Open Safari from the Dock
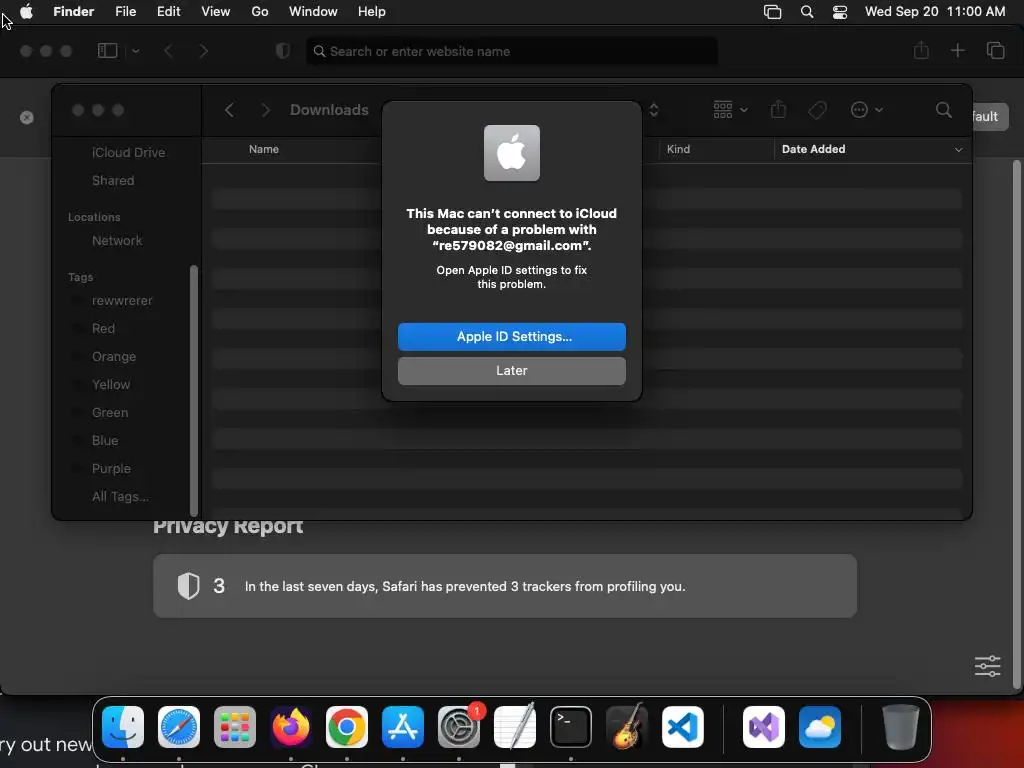The width and height of the screenshot is (1024, 768). [x=179, y=727]
